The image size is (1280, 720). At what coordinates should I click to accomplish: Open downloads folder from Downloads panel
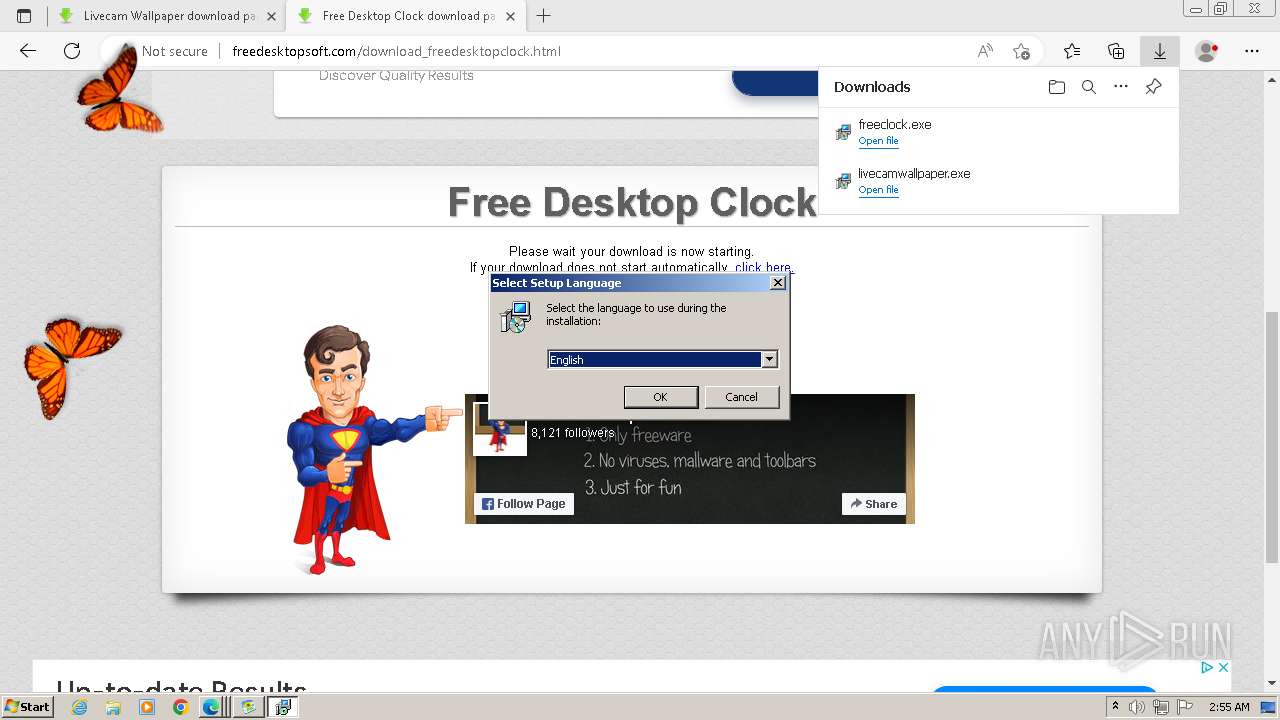1057,87
